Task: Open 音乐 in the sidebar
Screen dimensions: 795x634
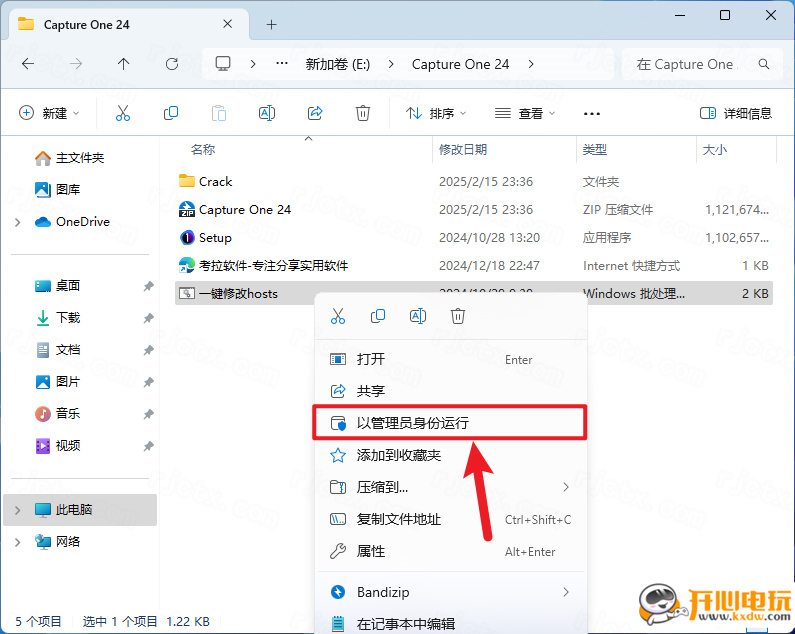Action: point(57,414)
